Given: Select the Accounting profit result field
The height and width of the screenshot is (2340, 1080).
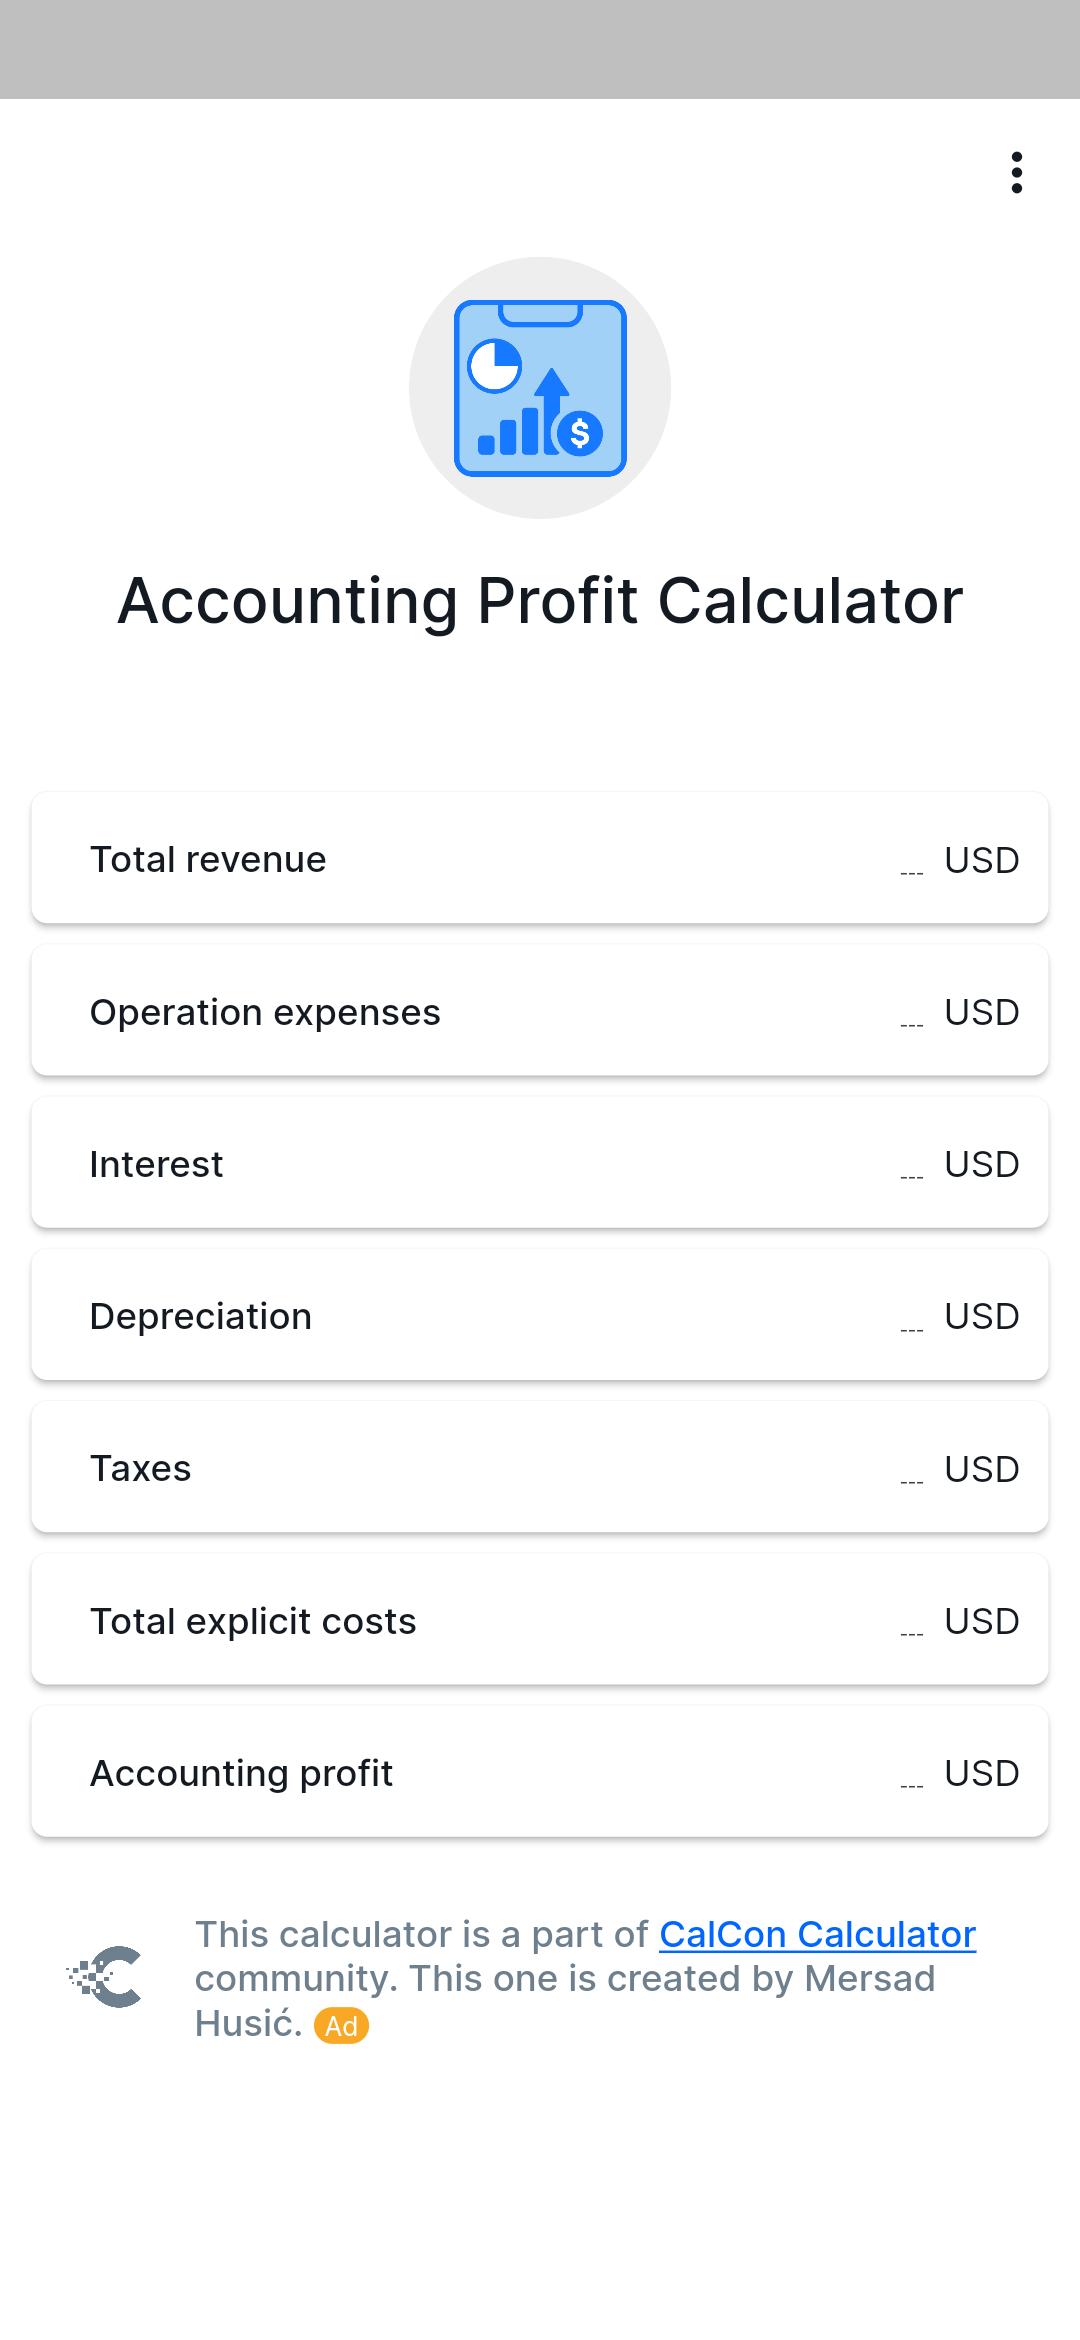Looking at the screenshot, I should pyautogui.click(x=540, y=1771).
